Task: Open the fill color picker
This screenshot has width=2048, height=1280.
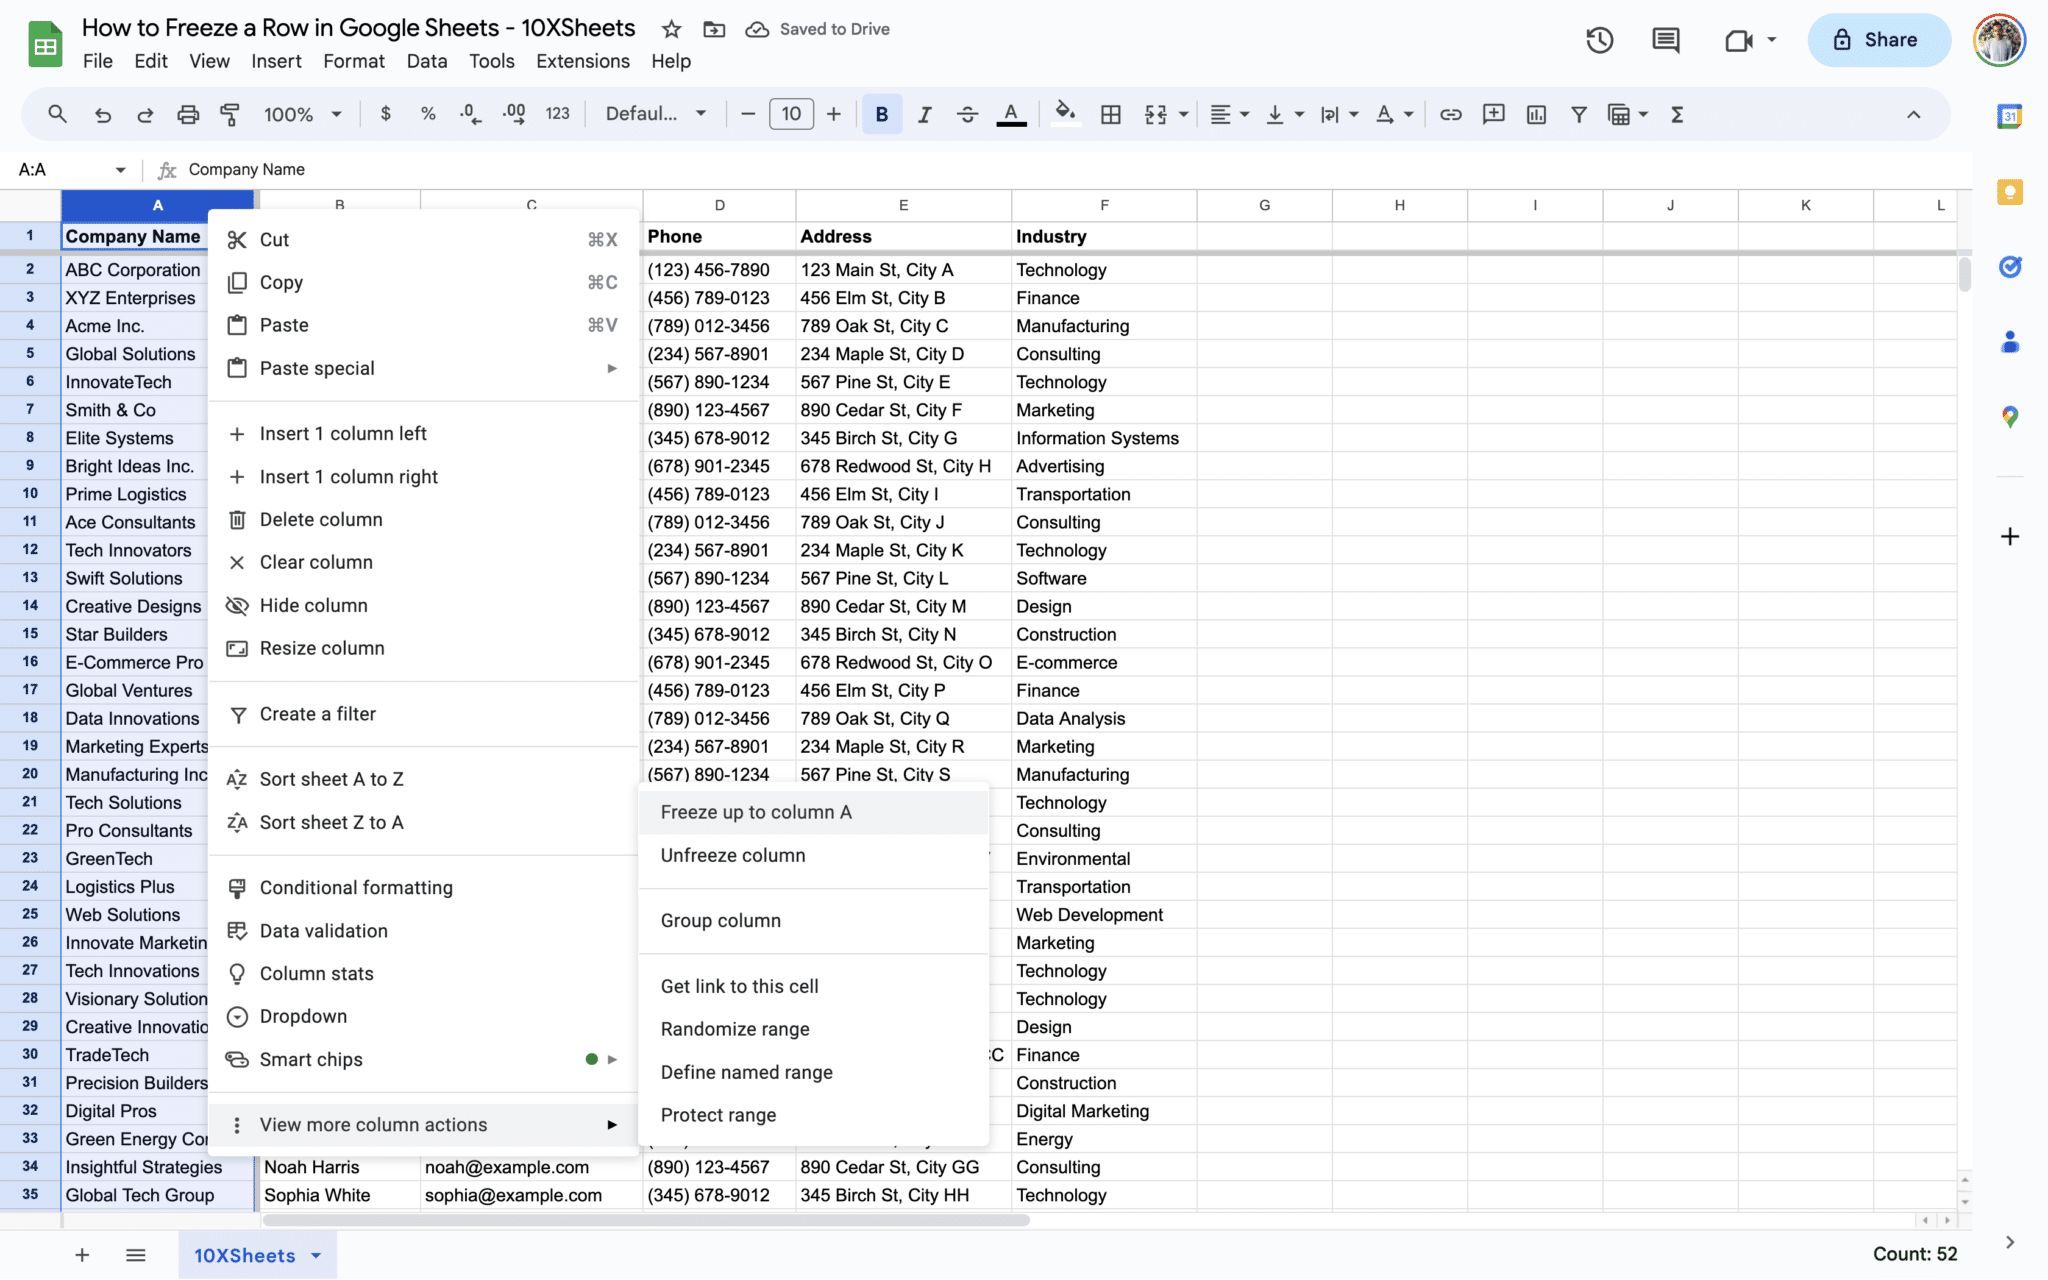Action: [x=1065, y=115]
